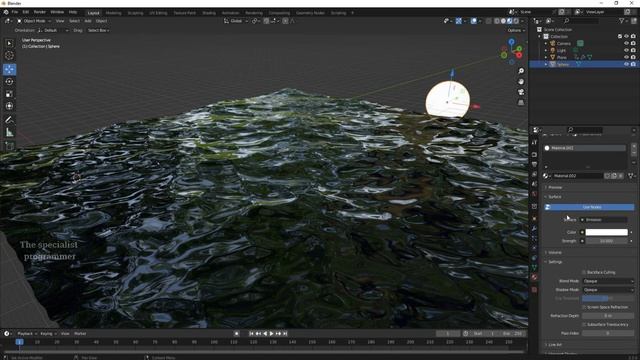Open the Orientation Default dropdown

pyautogui.click(x=53, y=30)
